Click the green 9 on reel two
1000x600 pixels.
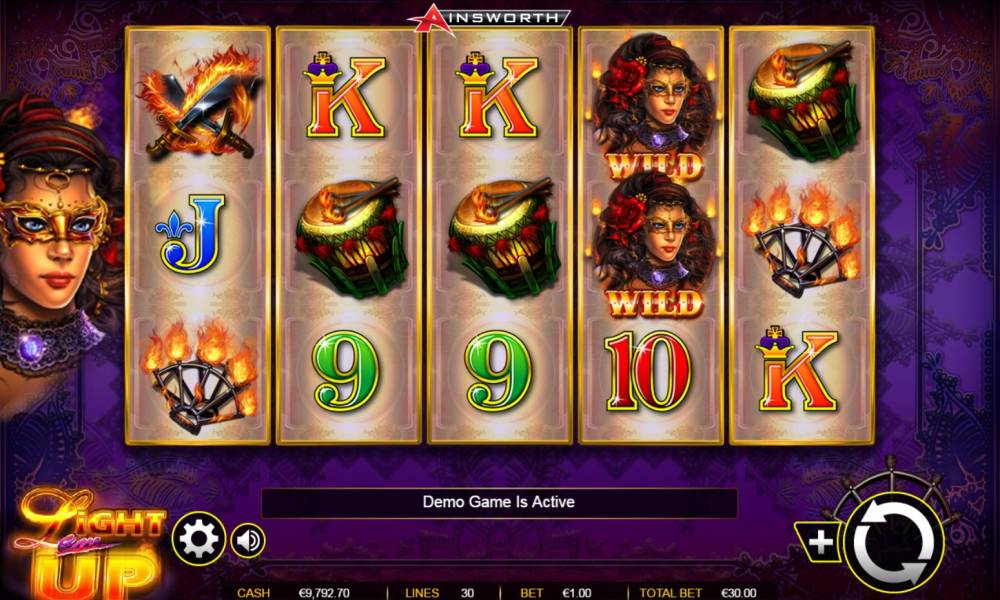(x=345, y=370)
